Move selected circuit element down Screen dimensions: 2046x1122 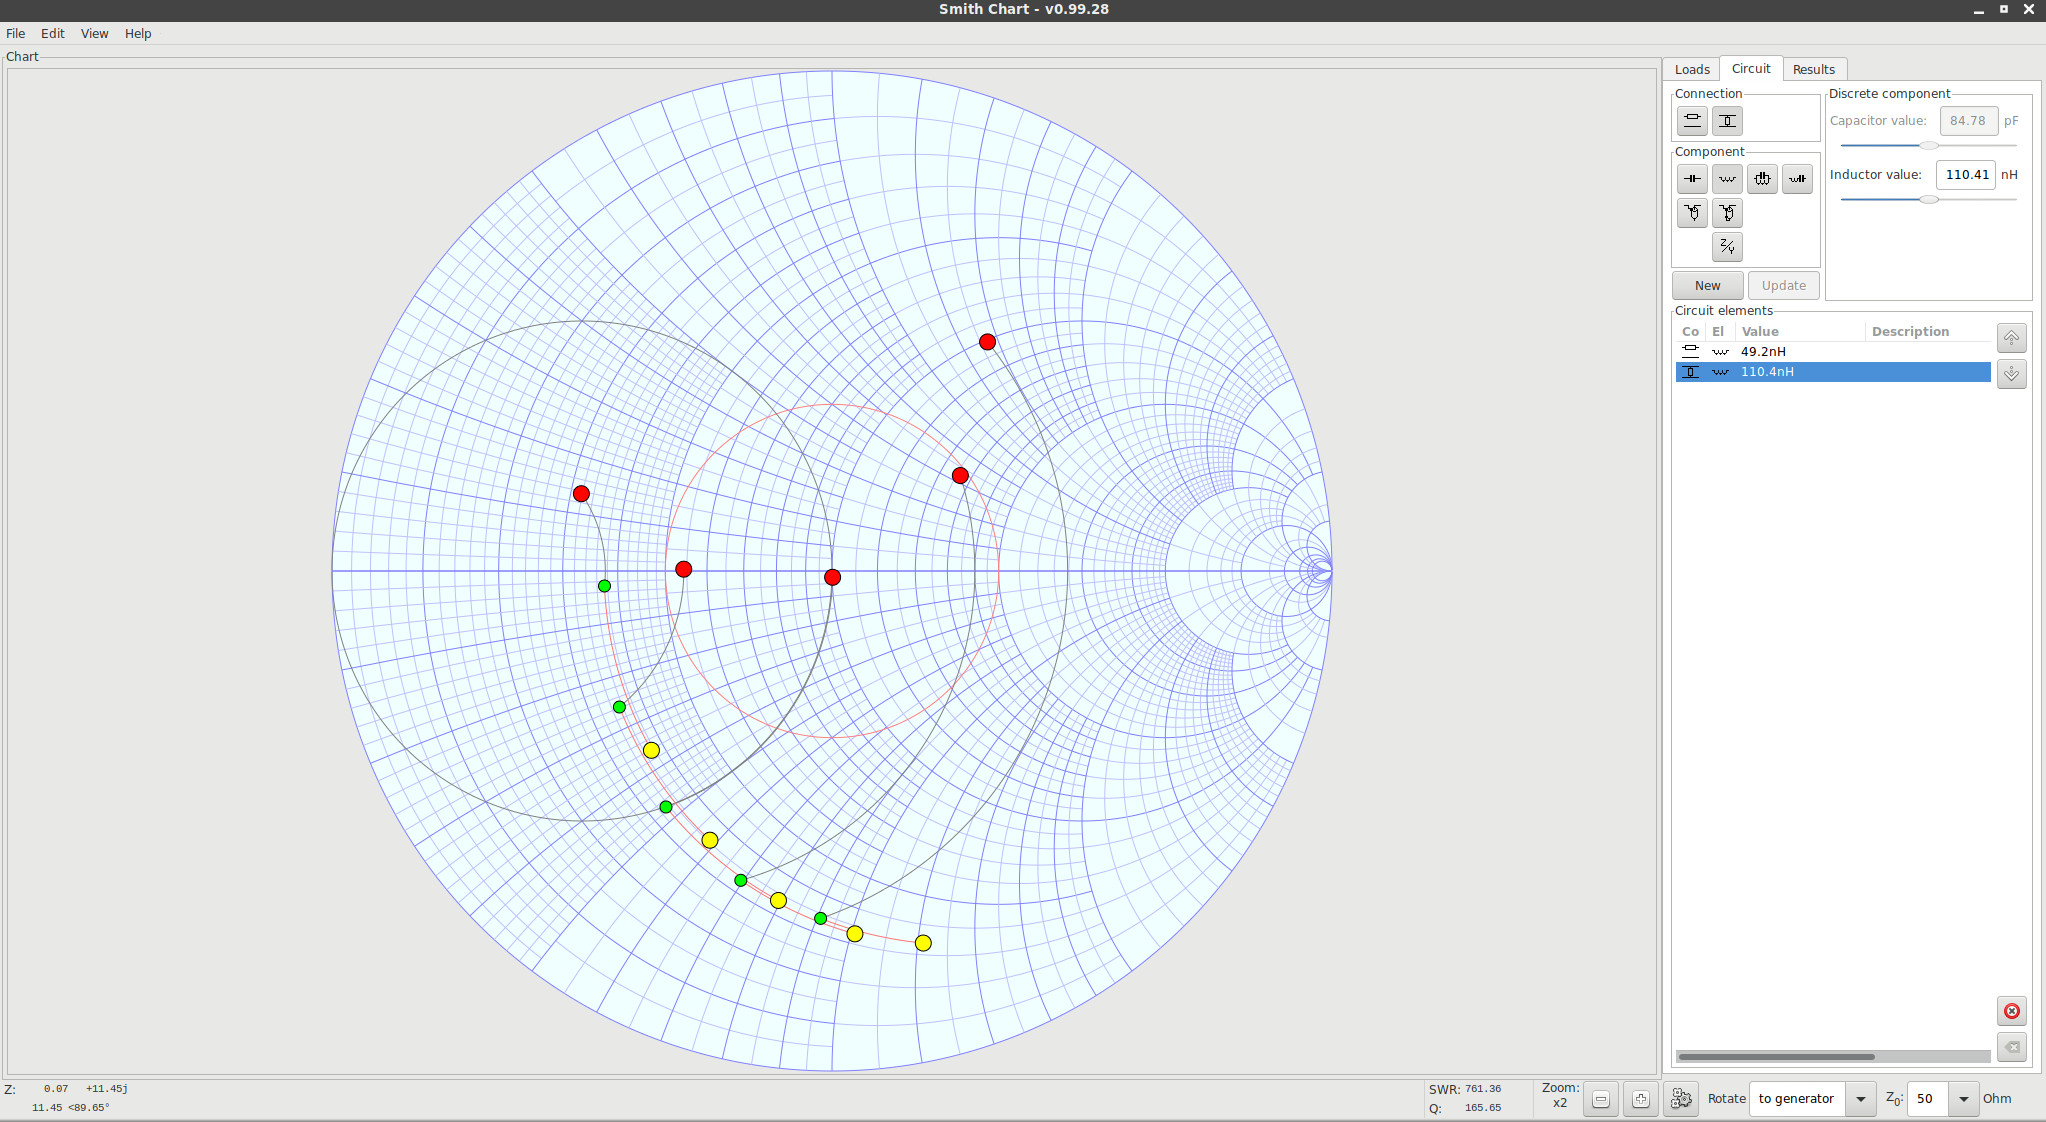pos(2011,374)
